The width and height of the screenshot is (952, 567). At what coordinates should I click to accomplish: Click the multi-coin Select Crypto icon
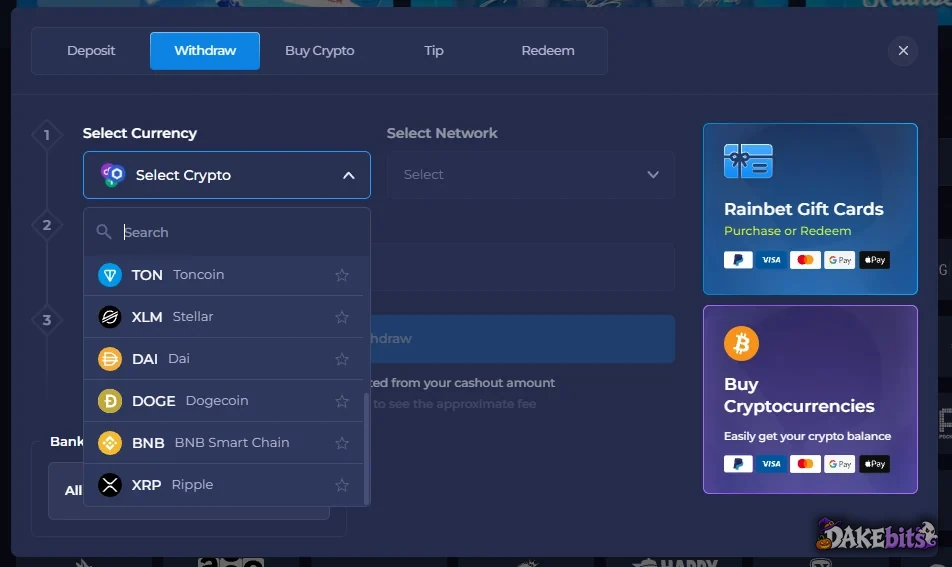point(113,175)
